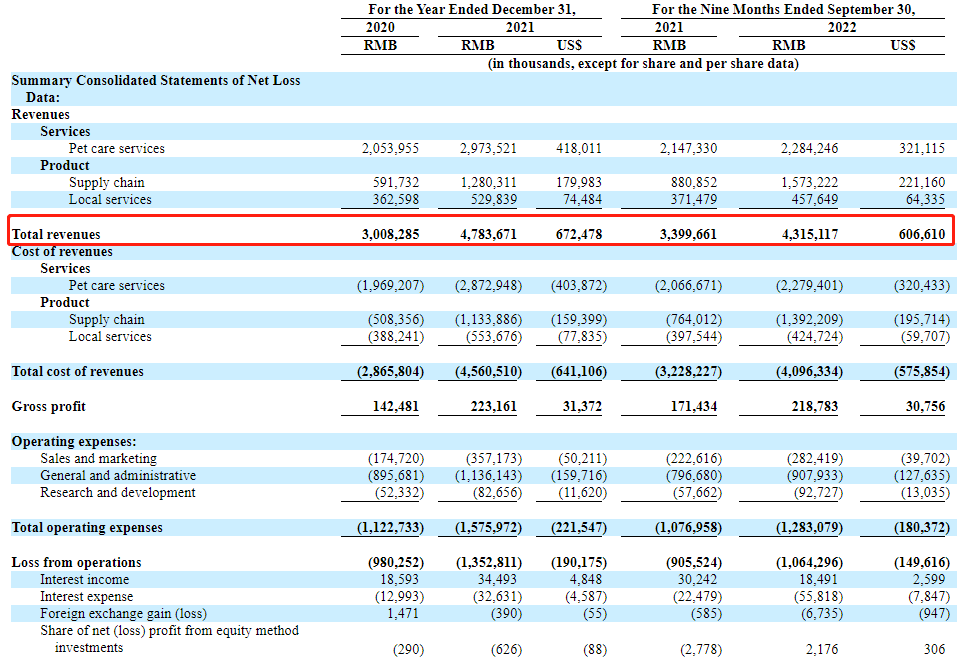Click 'For the Nine Months Ended September 30' header
This screenshot has width=968, height=663.
783,10
